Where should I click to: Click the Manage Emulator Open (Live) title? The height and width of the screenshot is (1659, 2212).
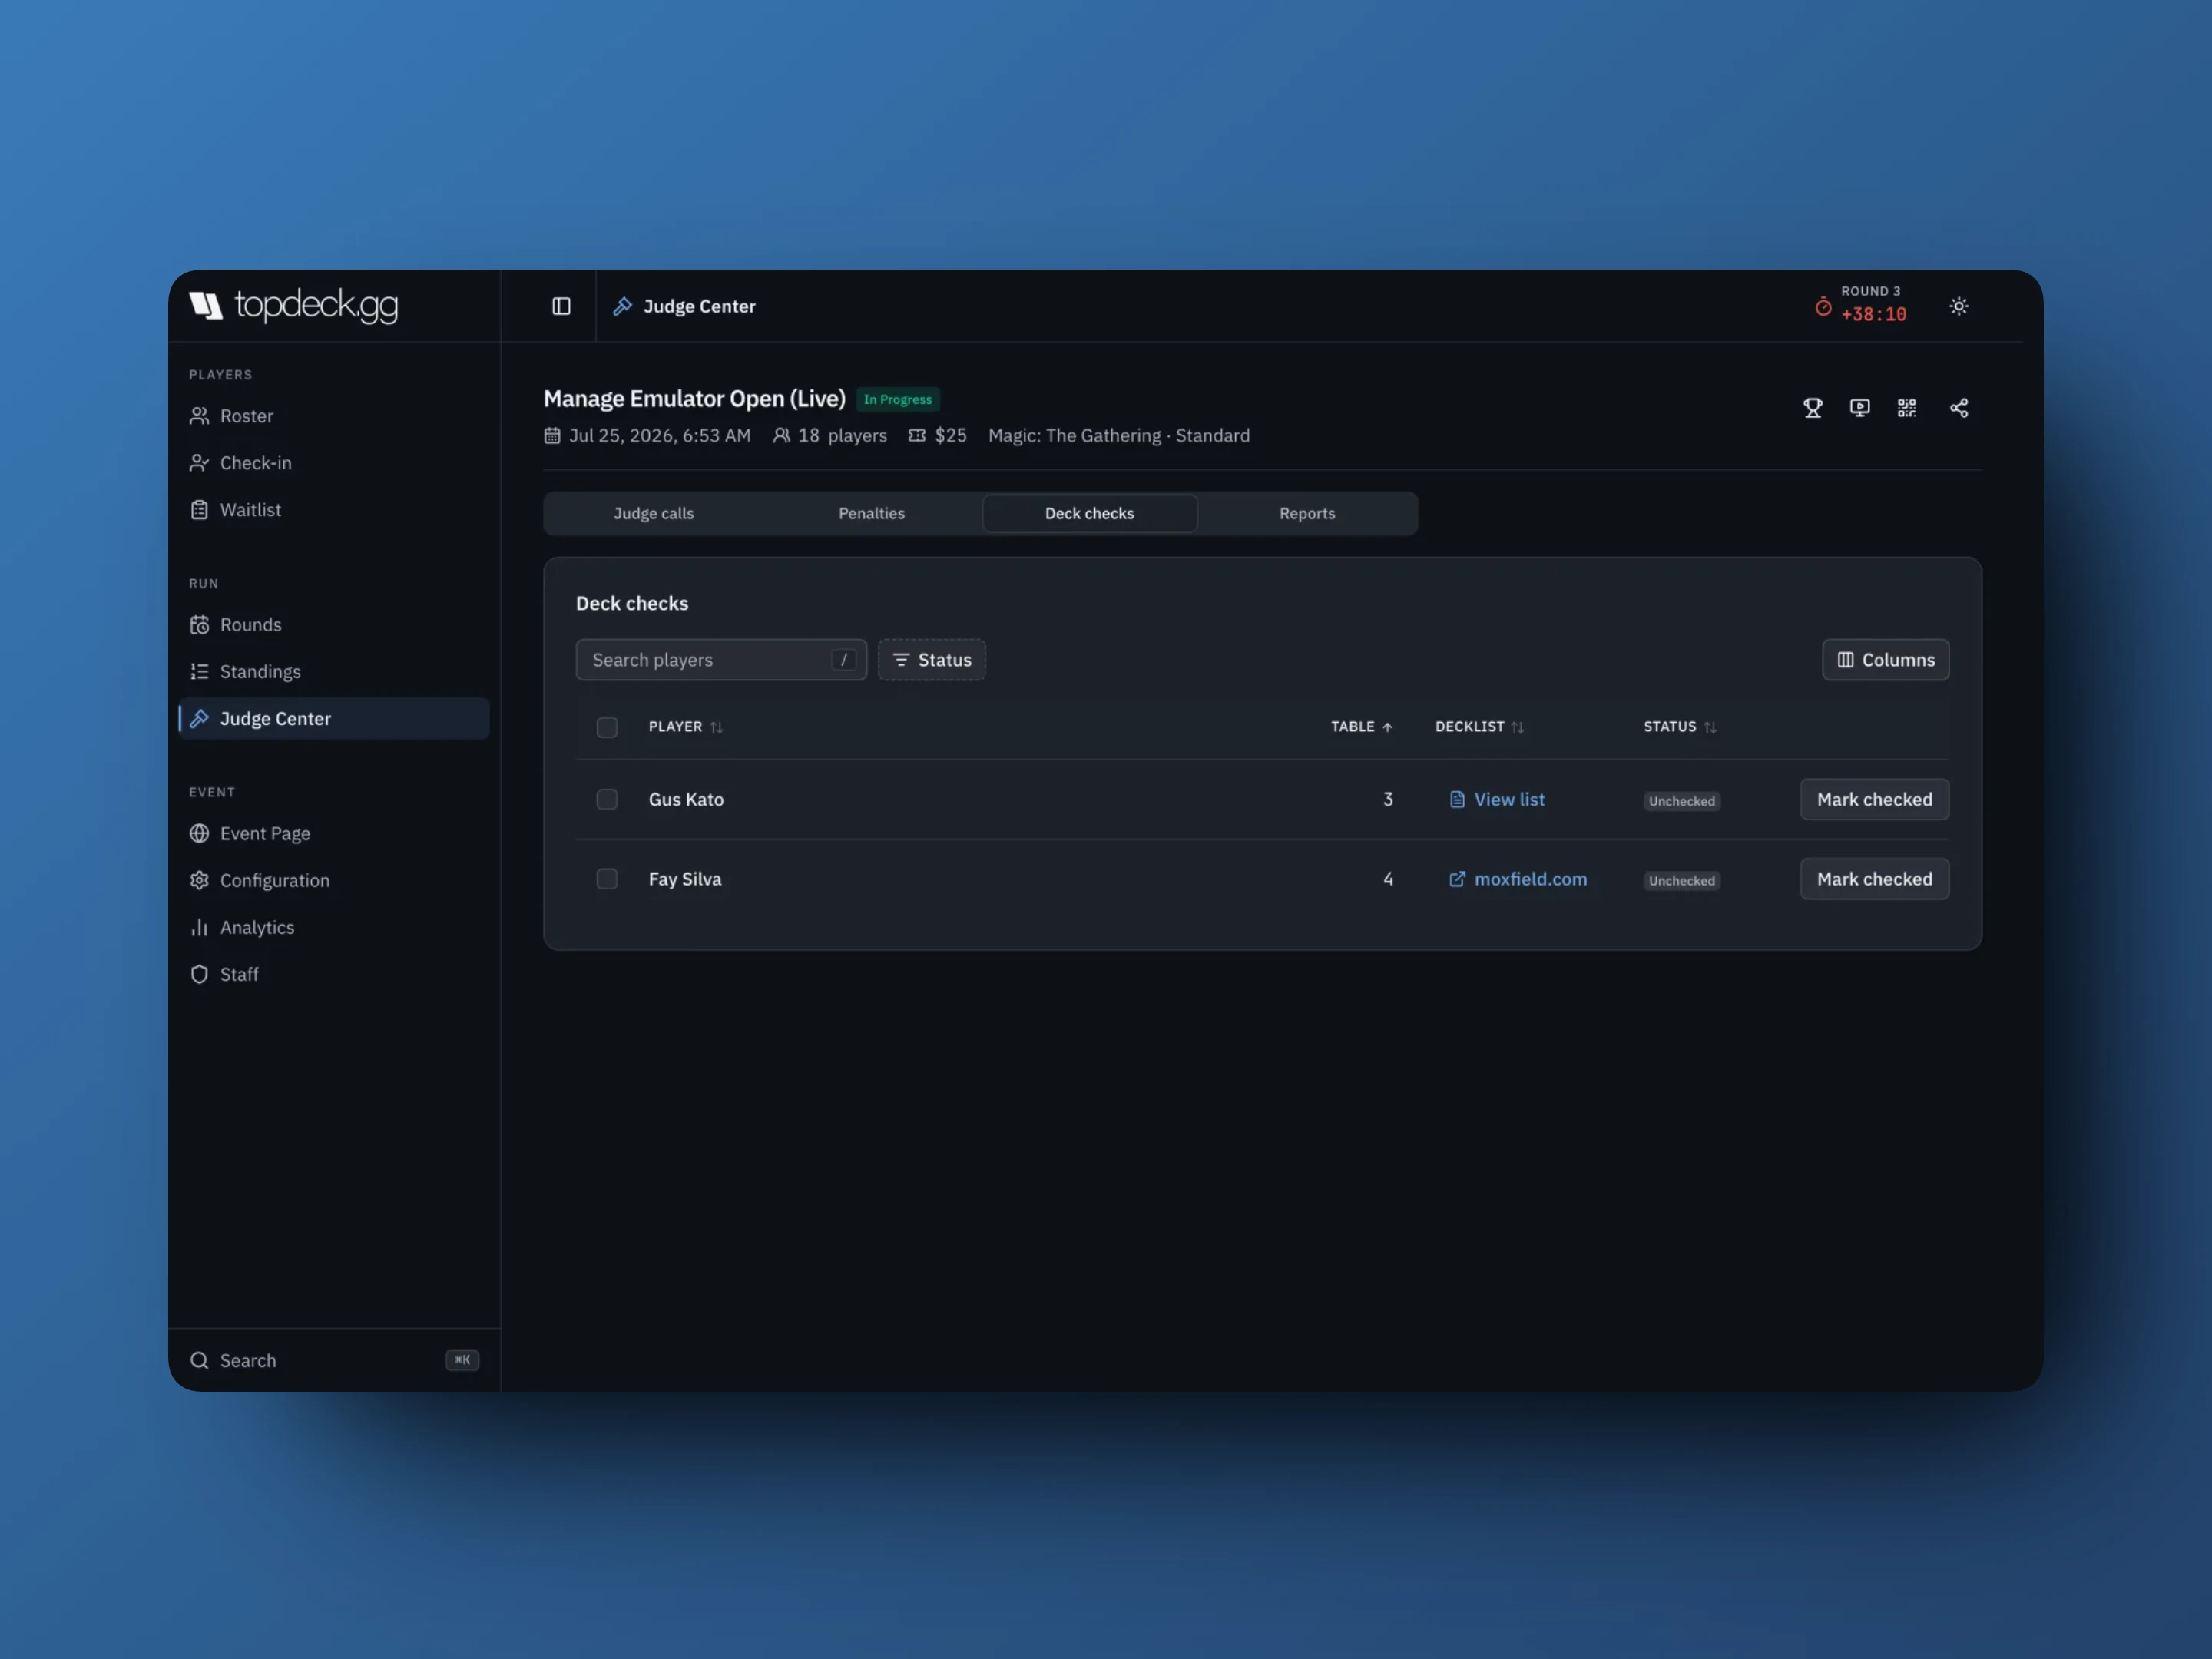[x=694, y=398]
